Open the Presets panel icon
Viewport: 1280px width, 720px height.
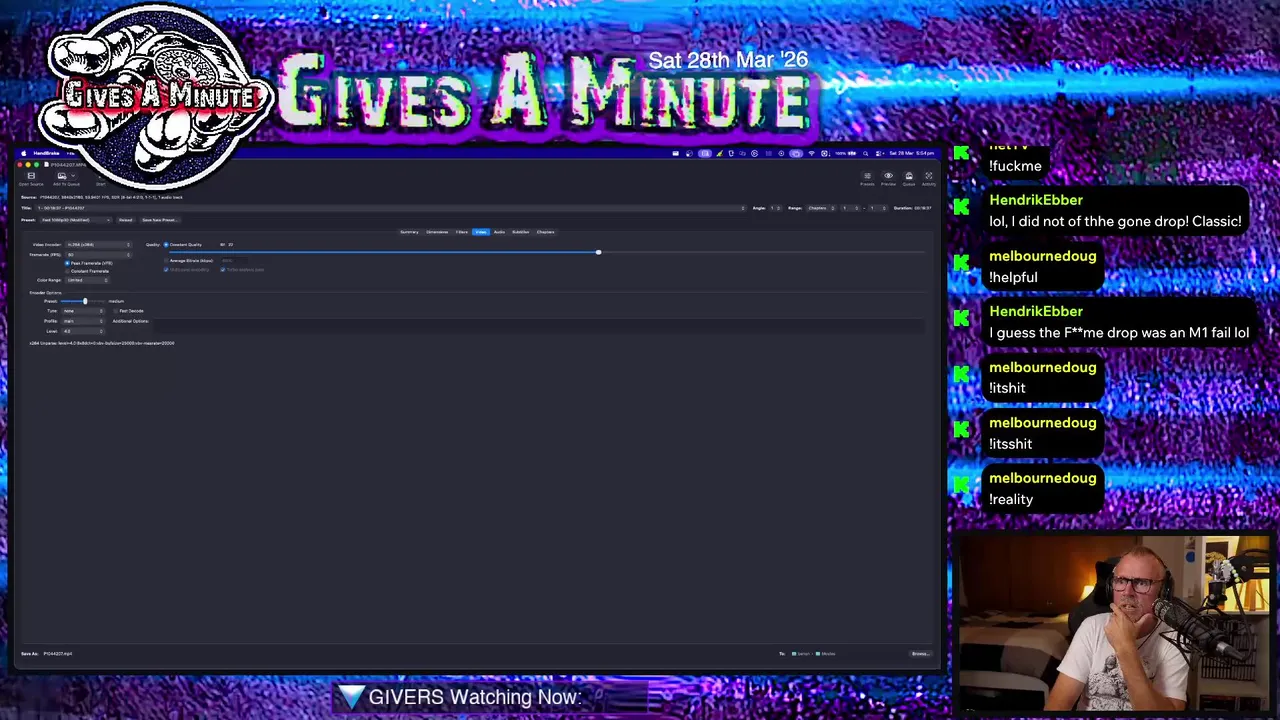867,176
